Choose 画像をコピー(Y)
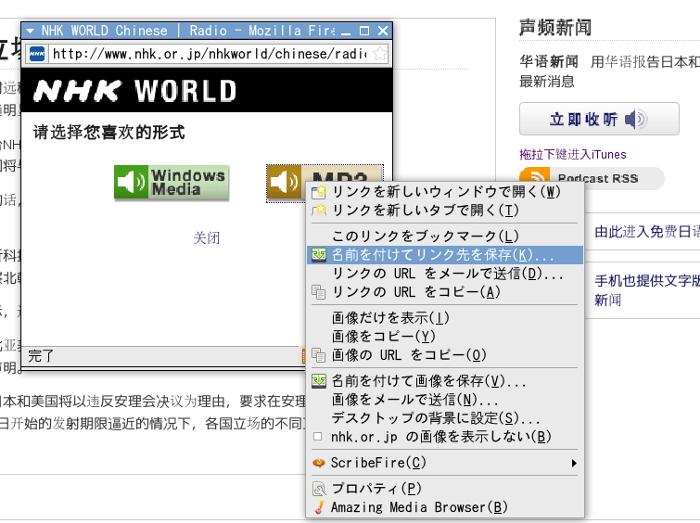 tap(445, 336)
